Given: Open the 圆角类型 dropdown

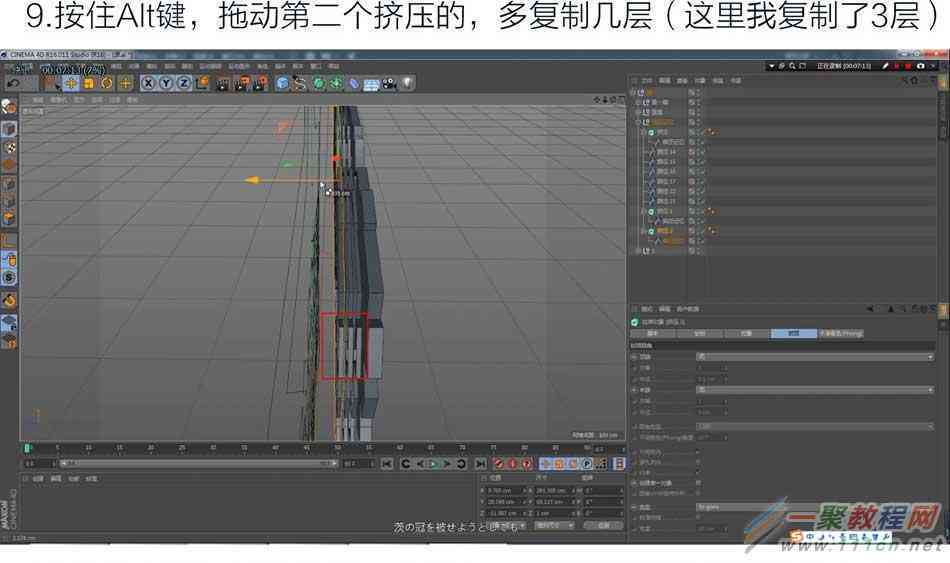Looking at the screenshot, I should tap(814, 427).
